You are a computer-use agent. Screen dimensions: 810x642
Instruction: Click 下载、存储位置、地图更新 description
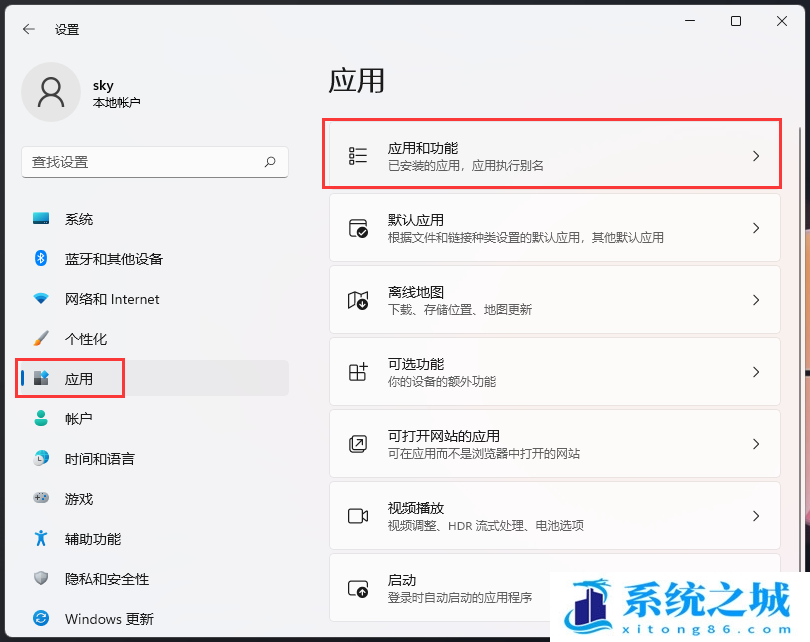tap(460, 310)
